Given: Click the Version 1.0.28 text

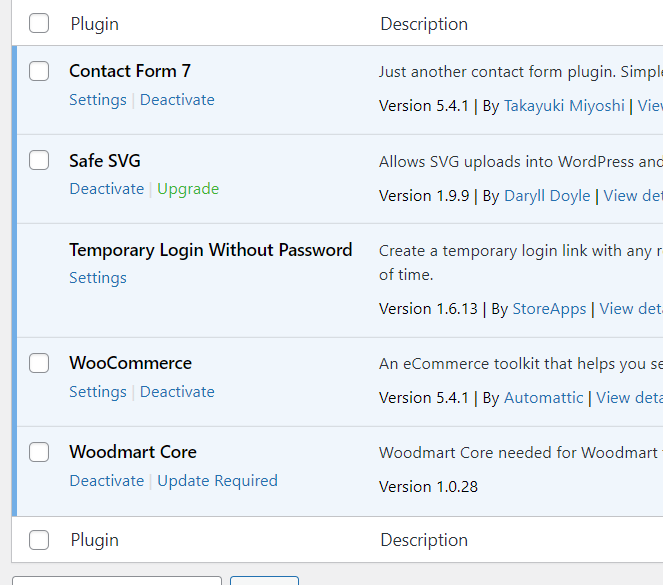Looking at the screenshot, I should pyautogui.click(x=428, y=487).
